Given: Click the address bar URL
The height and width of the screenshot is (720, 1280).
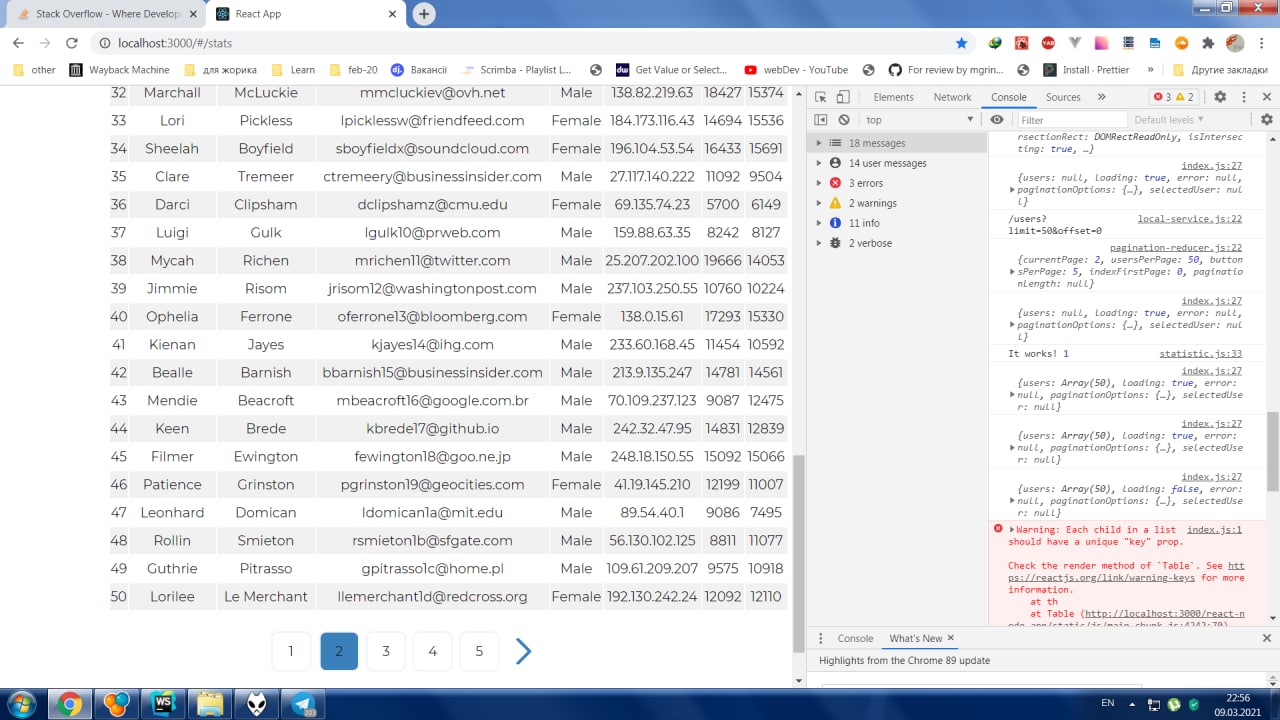Looking at the screenshot, I should pyautogui.click(x=175, y=43).
